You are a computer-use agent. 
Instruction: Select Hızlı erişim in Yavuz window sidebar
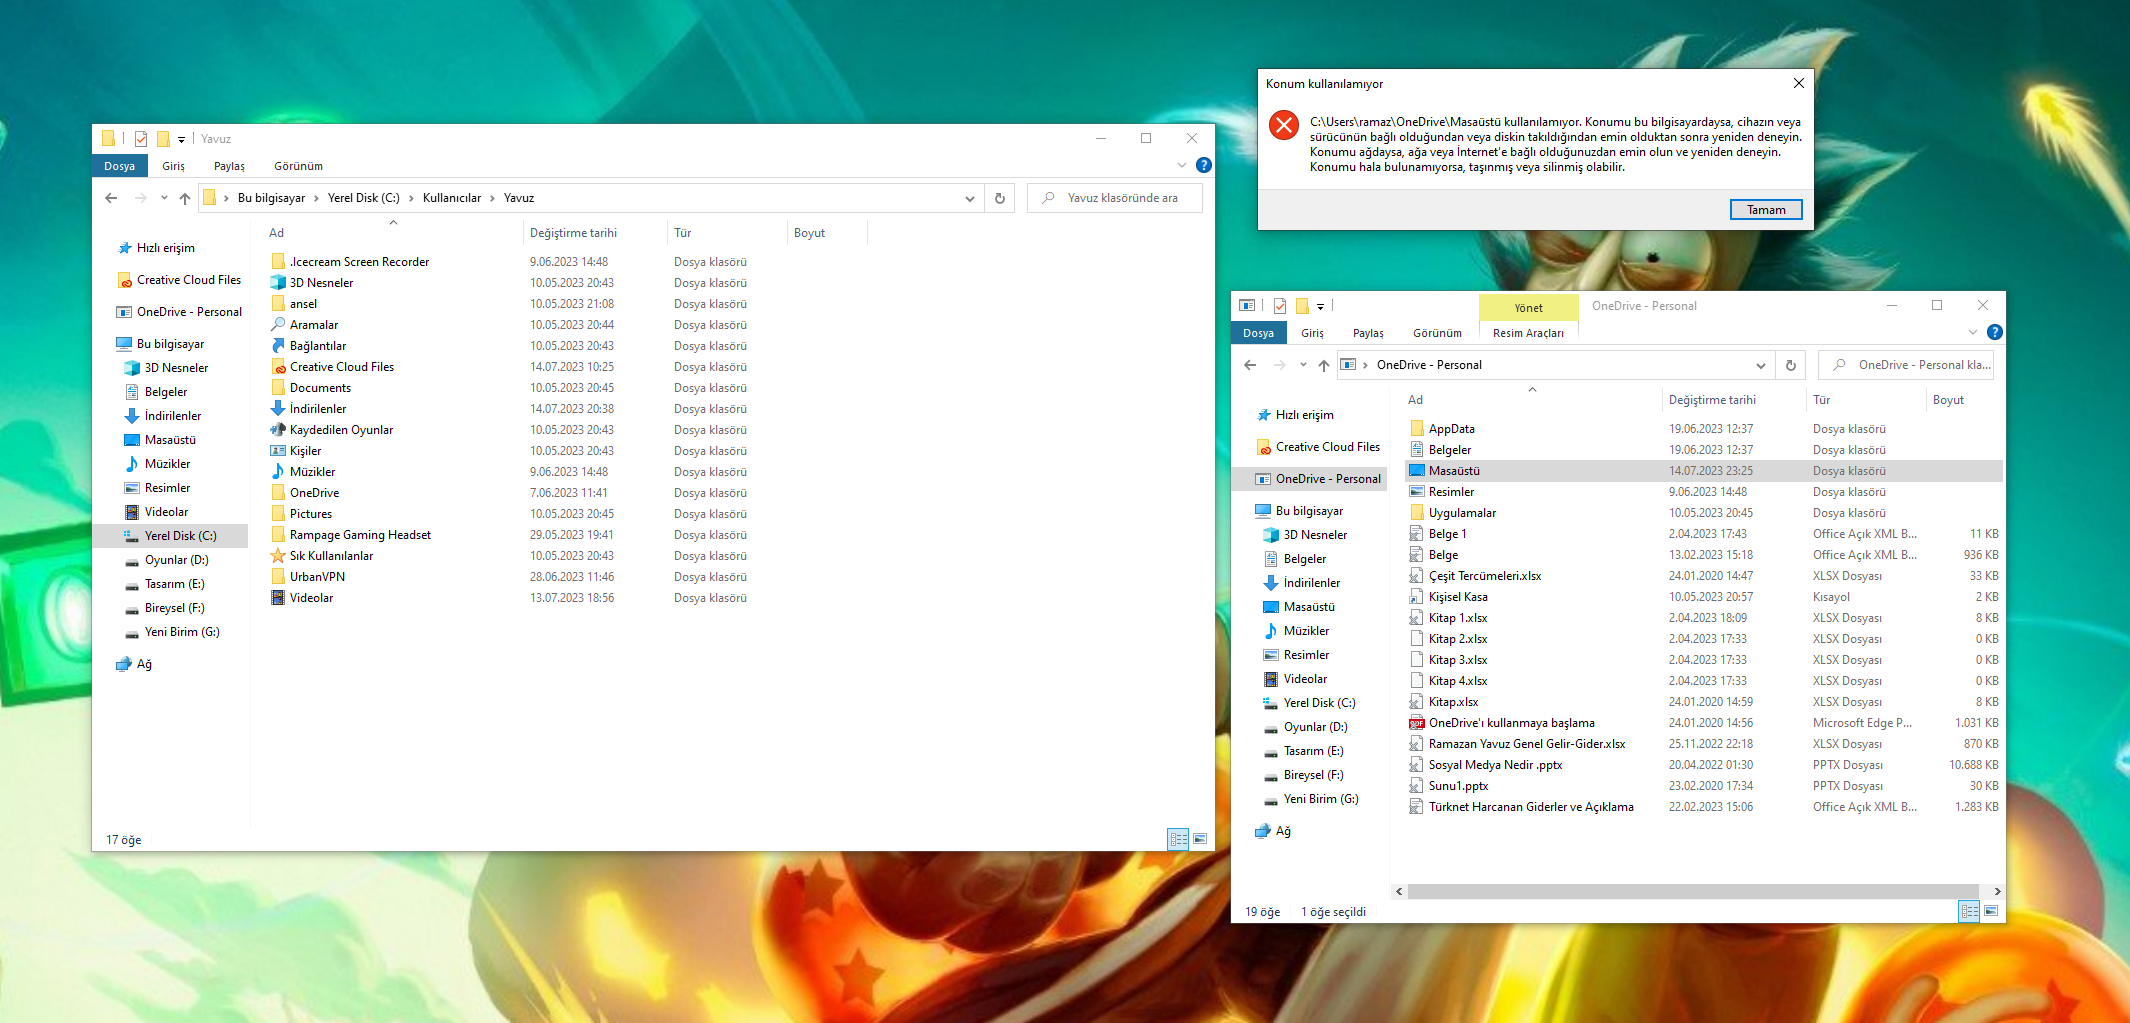point(166,248)
